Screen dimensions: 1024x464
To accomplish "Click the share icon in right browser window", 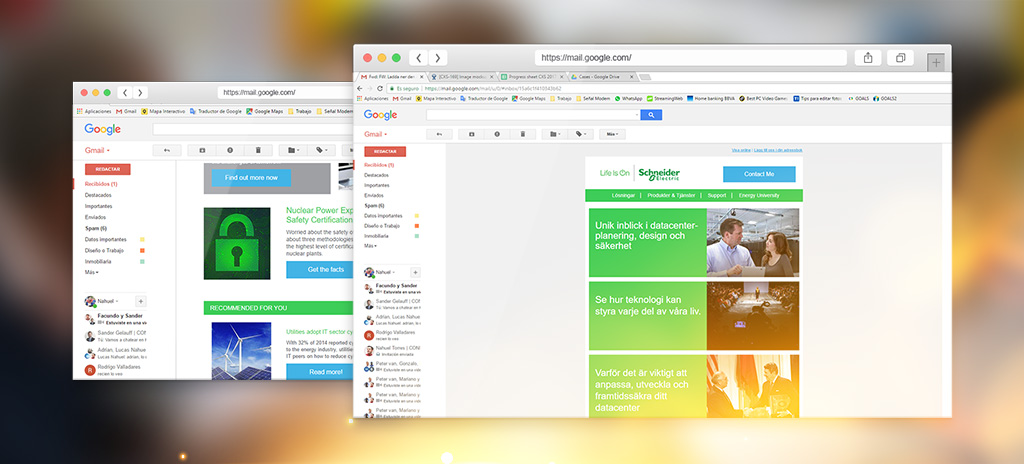I will (x=868, y=58).
